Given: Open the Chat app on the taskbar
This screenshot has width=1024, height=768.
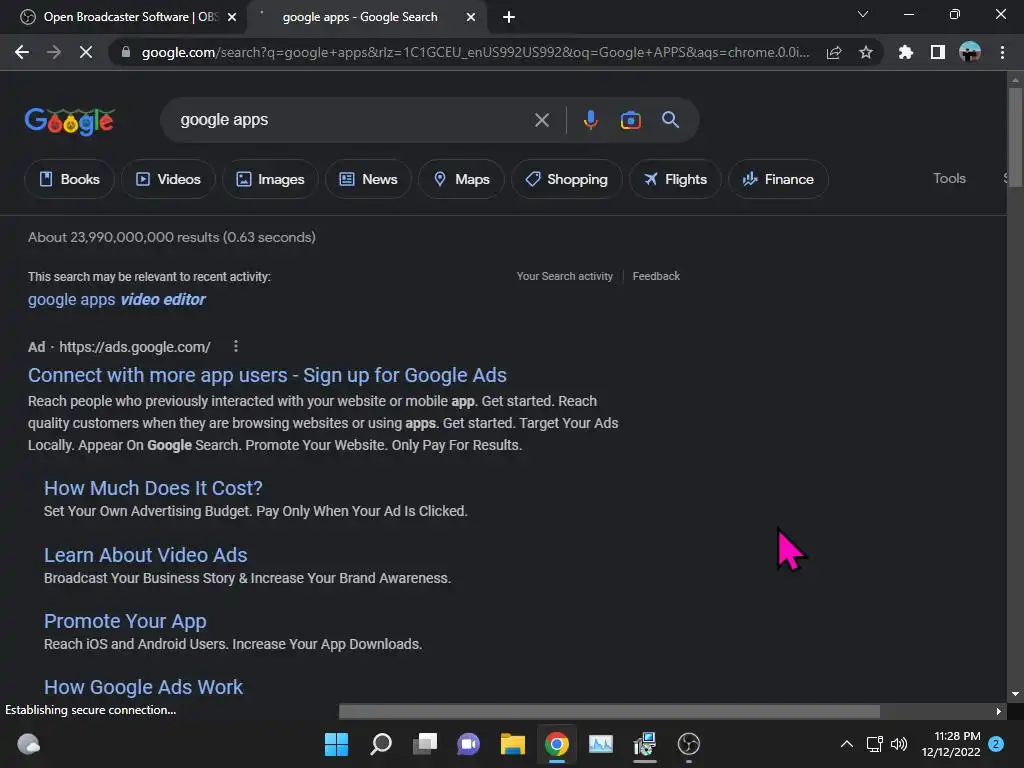Looking at the screenshot, I should pyautogui.click(x=468, y=744).
